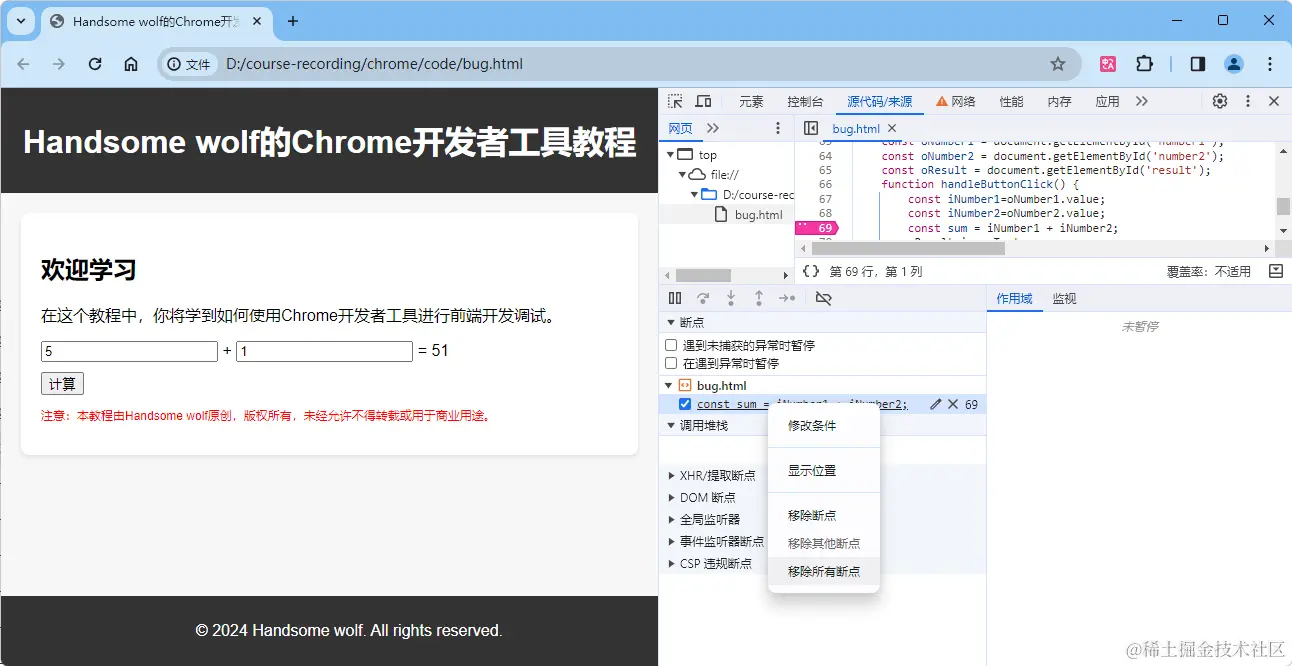Pause script execution in debugger

tap(675, 298)
